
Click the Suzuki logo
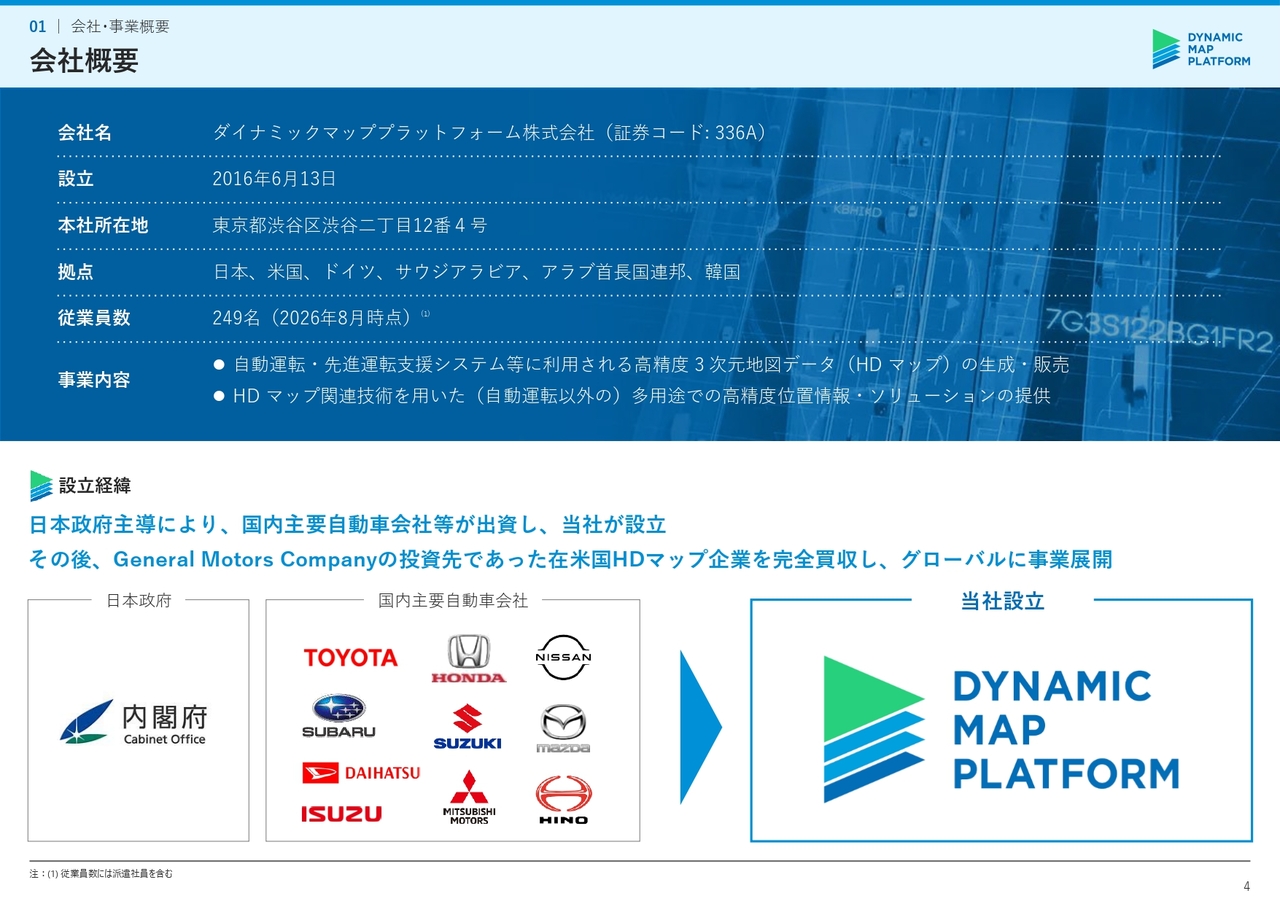[x=467, y=727]
